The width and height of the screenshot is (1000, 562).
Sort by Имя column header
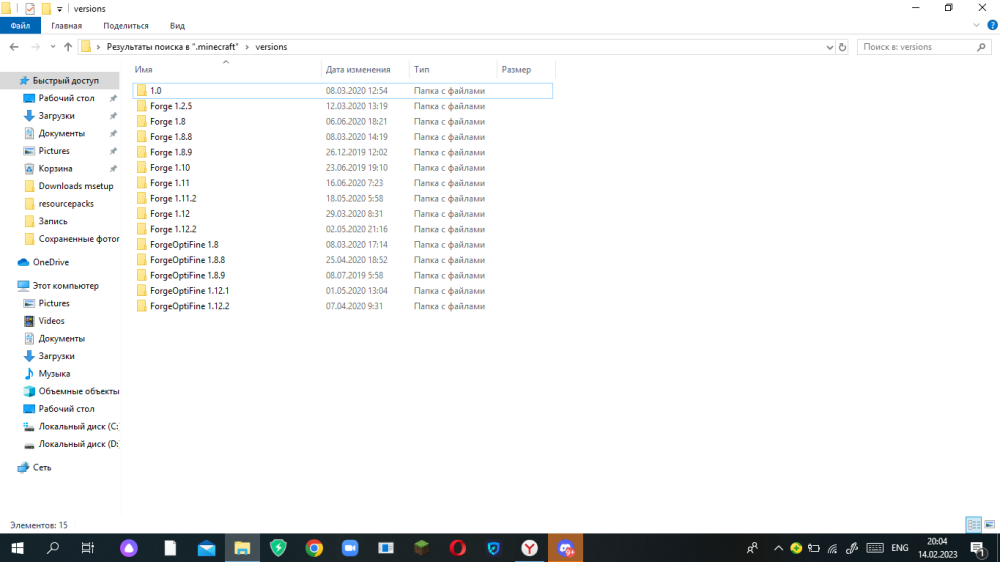(226, 69)
